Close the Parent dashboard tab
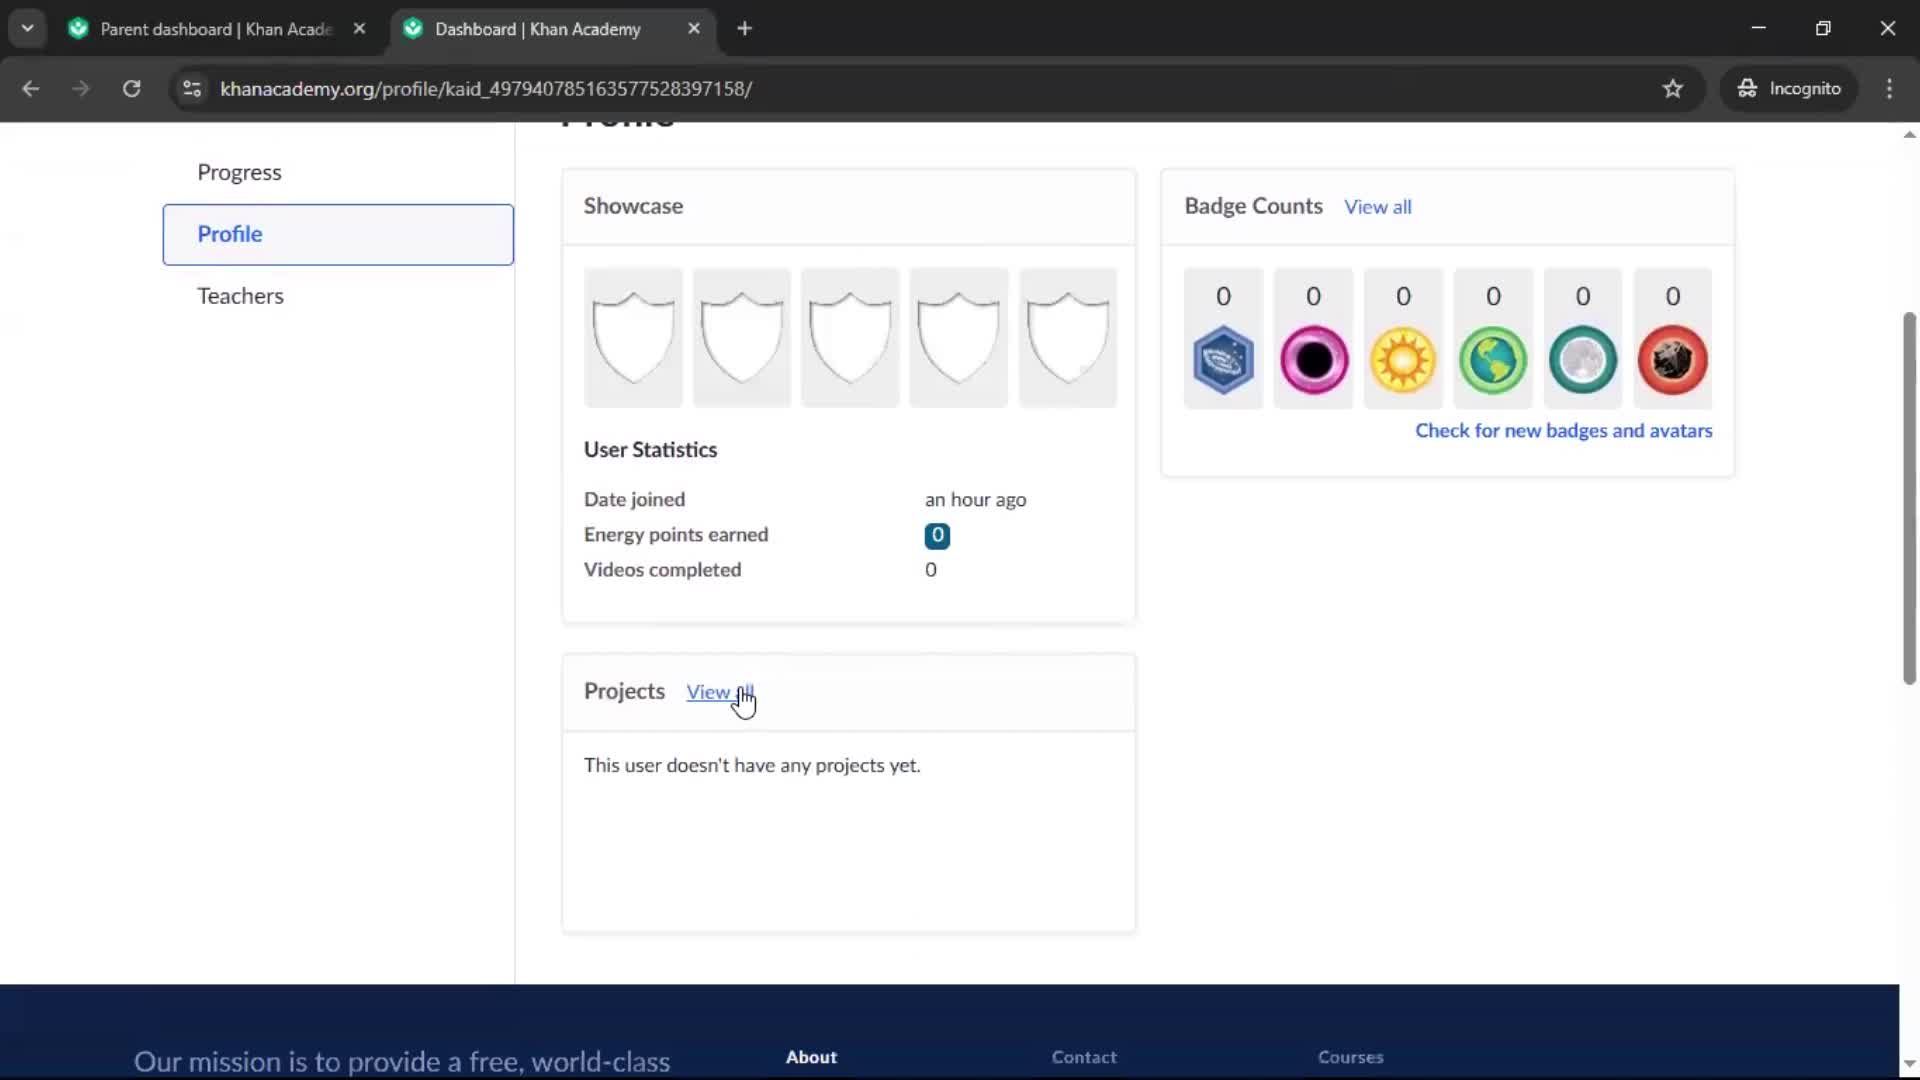 (x=359, y=29)
